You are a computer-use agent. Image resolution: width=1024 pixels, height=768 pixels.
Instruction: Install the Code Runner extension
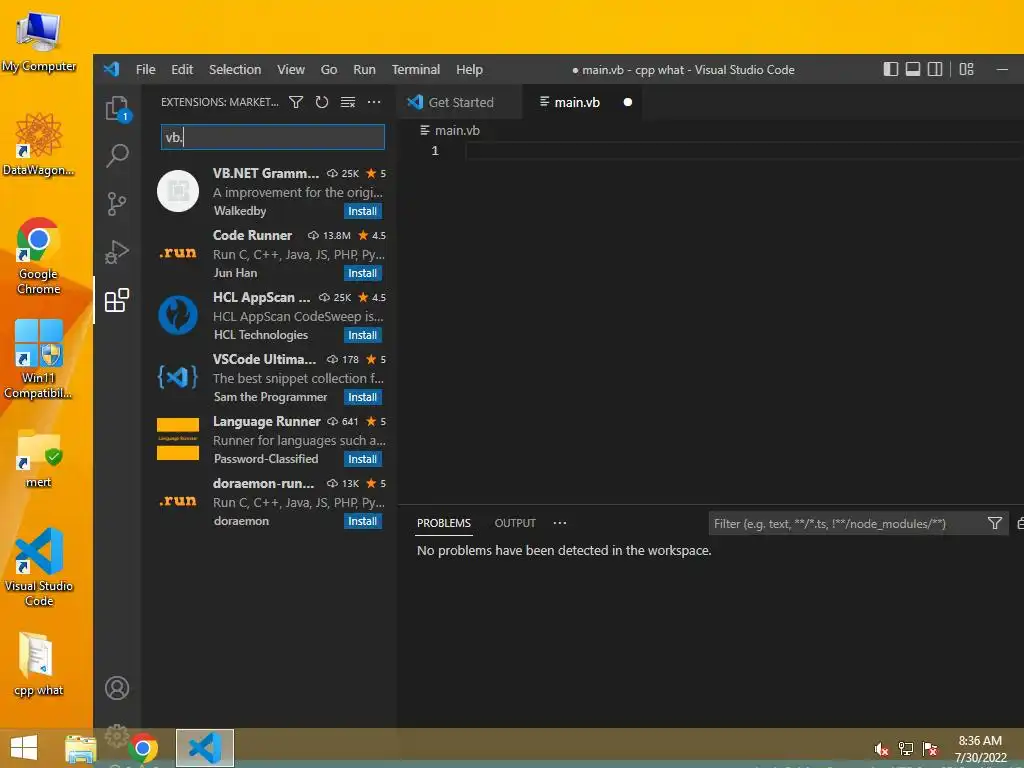click(362, 273)
